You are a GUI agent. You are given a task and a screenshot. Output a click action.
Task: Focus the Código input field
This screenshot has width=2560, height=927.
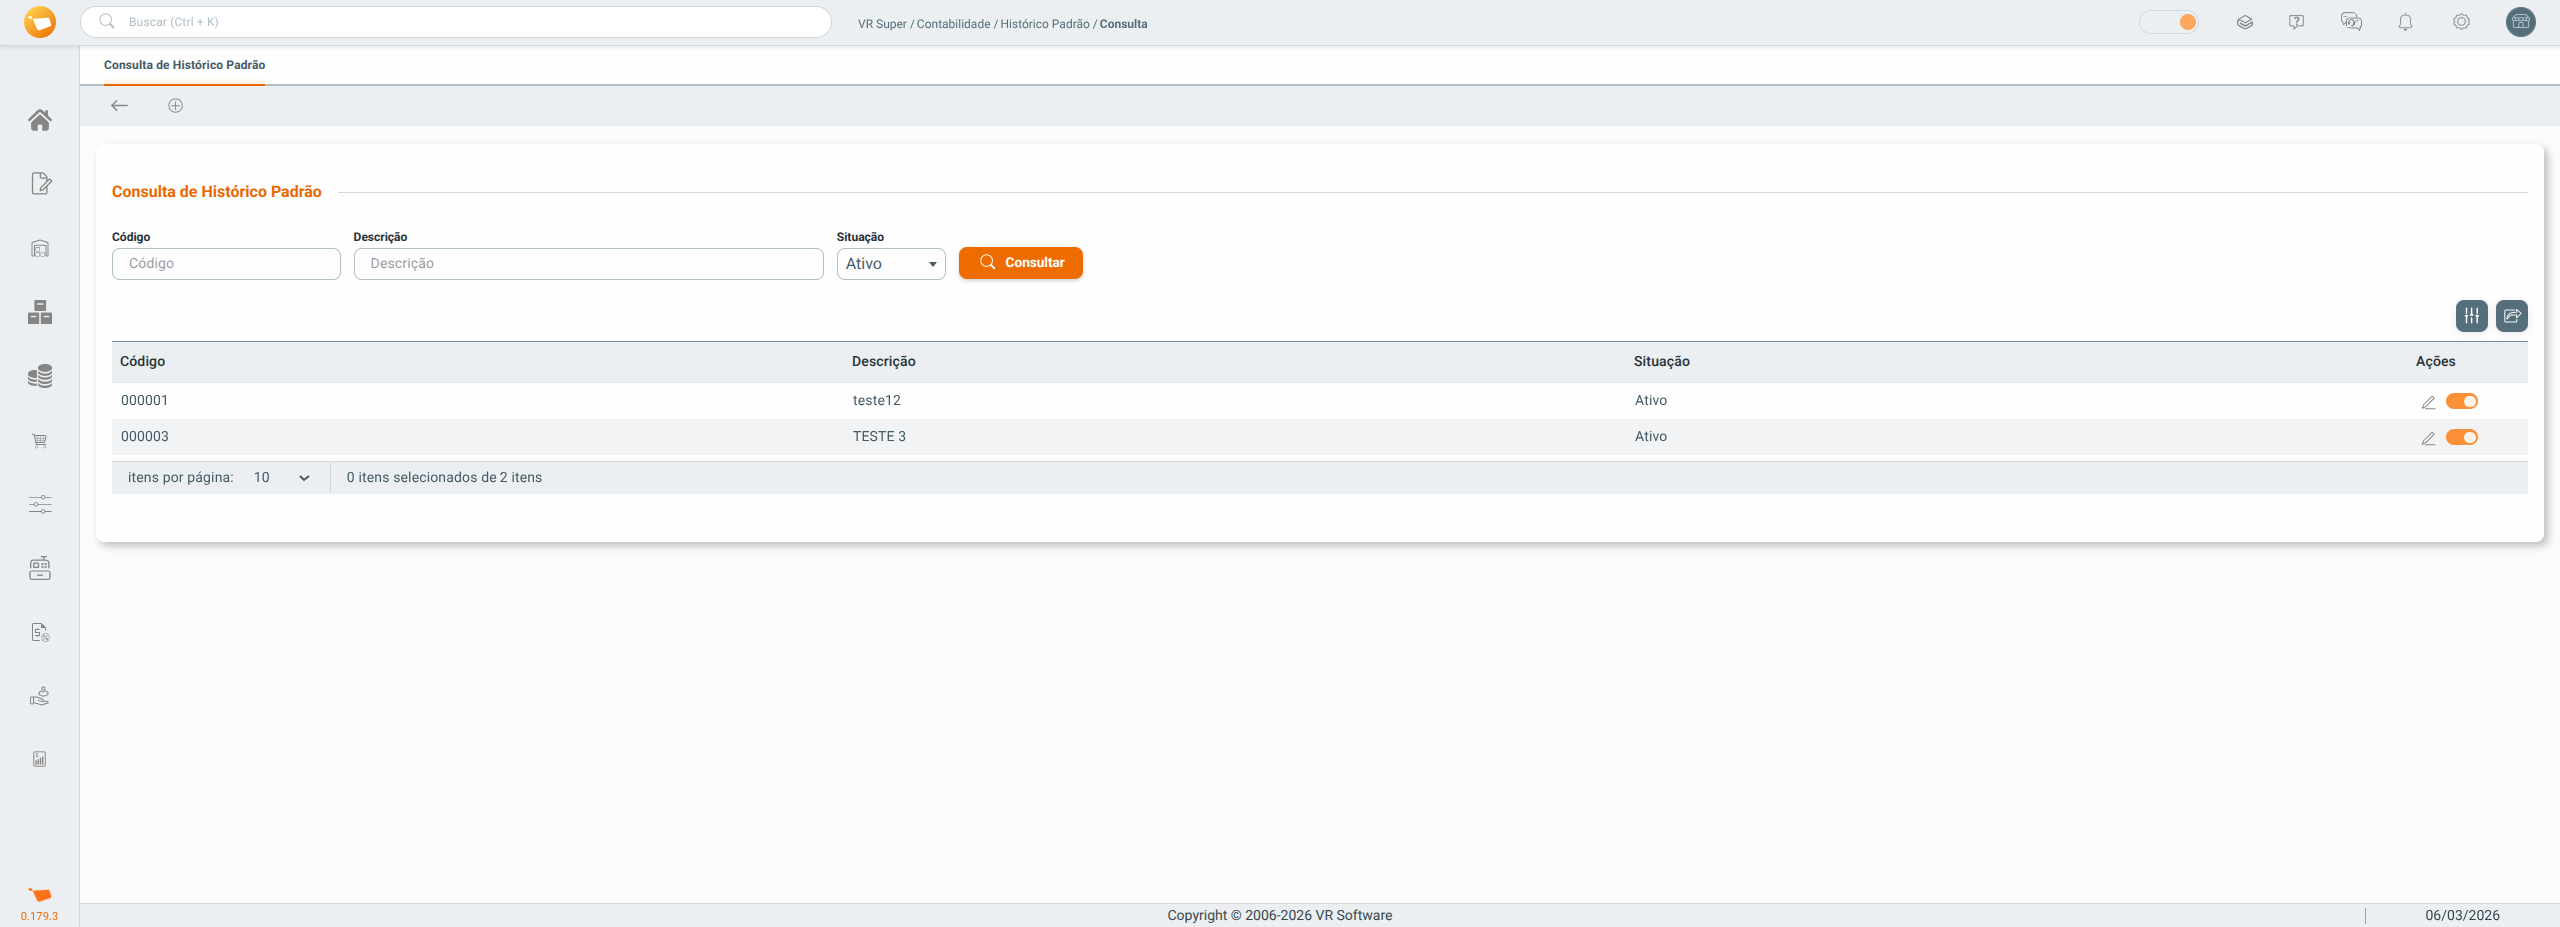pyautogui.click(x=226, y=264)
